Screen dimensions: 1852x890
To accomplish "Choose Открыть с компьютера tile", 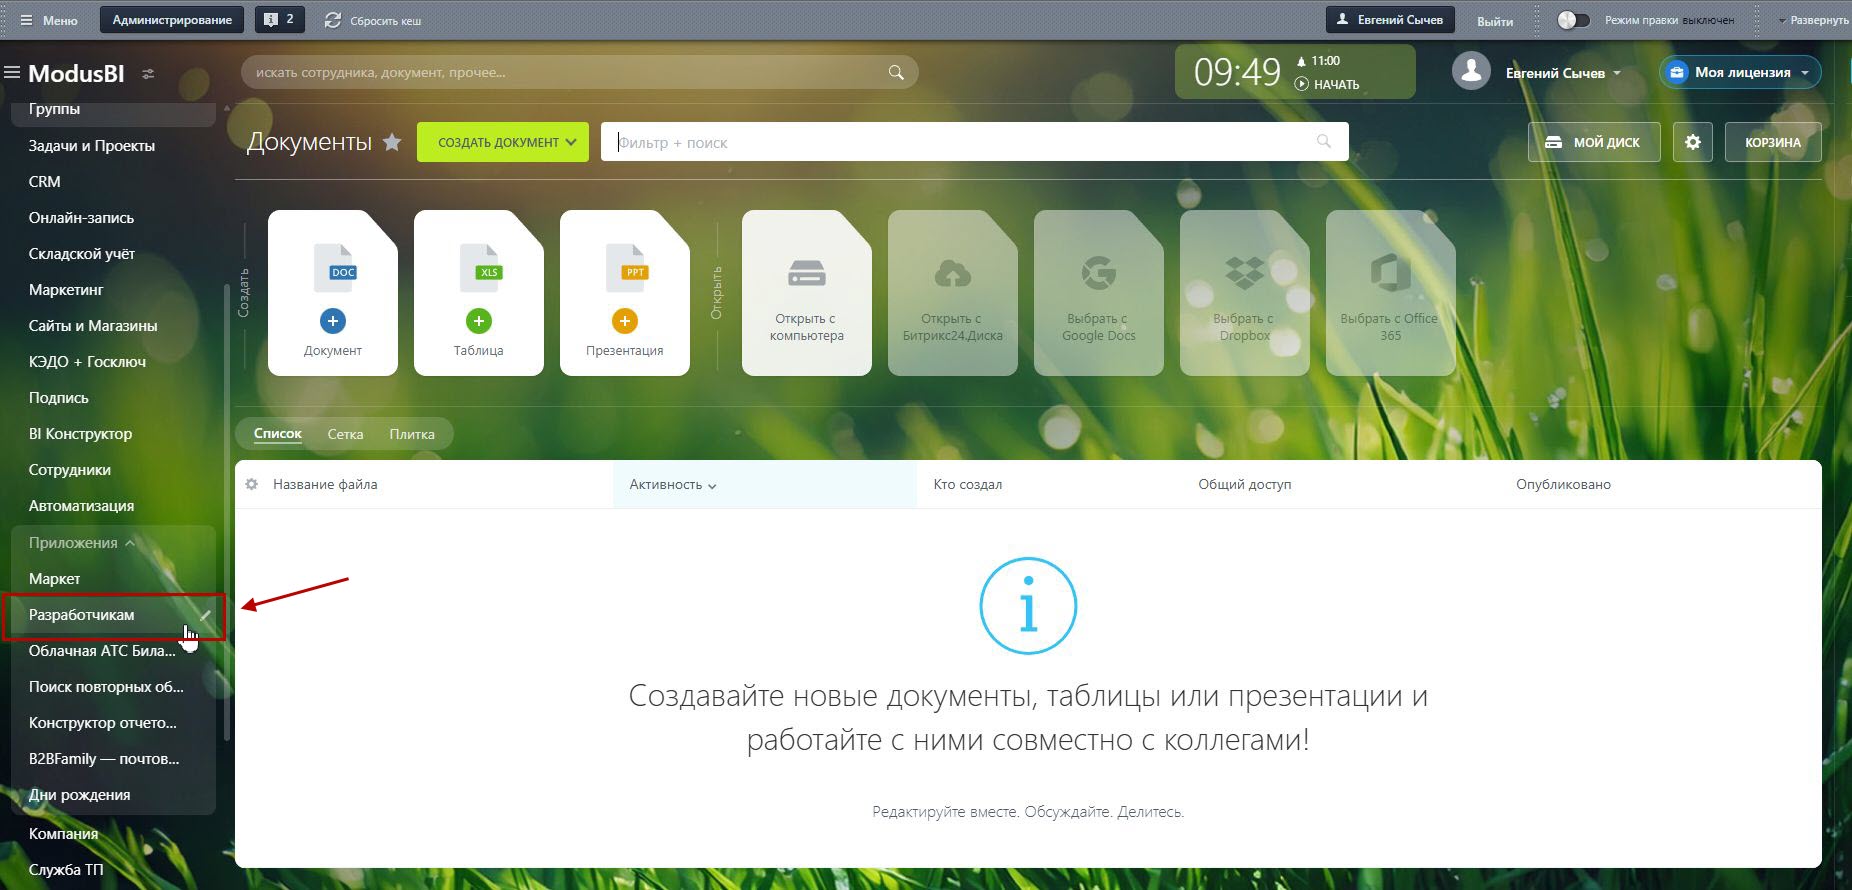I will point(807,293).
